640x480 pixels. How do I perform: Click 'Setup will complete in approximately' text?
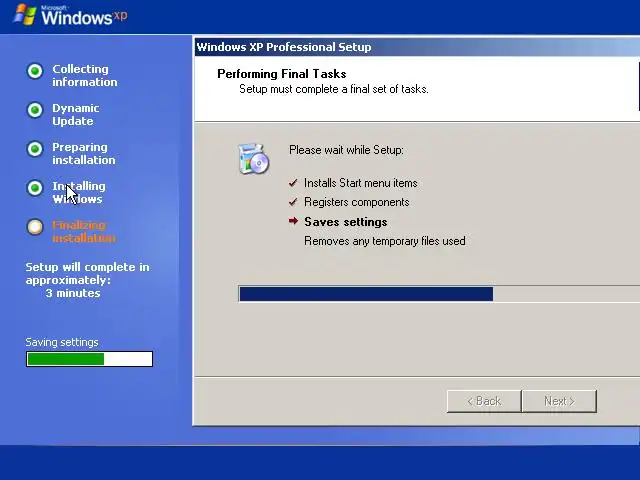[87, 273]
